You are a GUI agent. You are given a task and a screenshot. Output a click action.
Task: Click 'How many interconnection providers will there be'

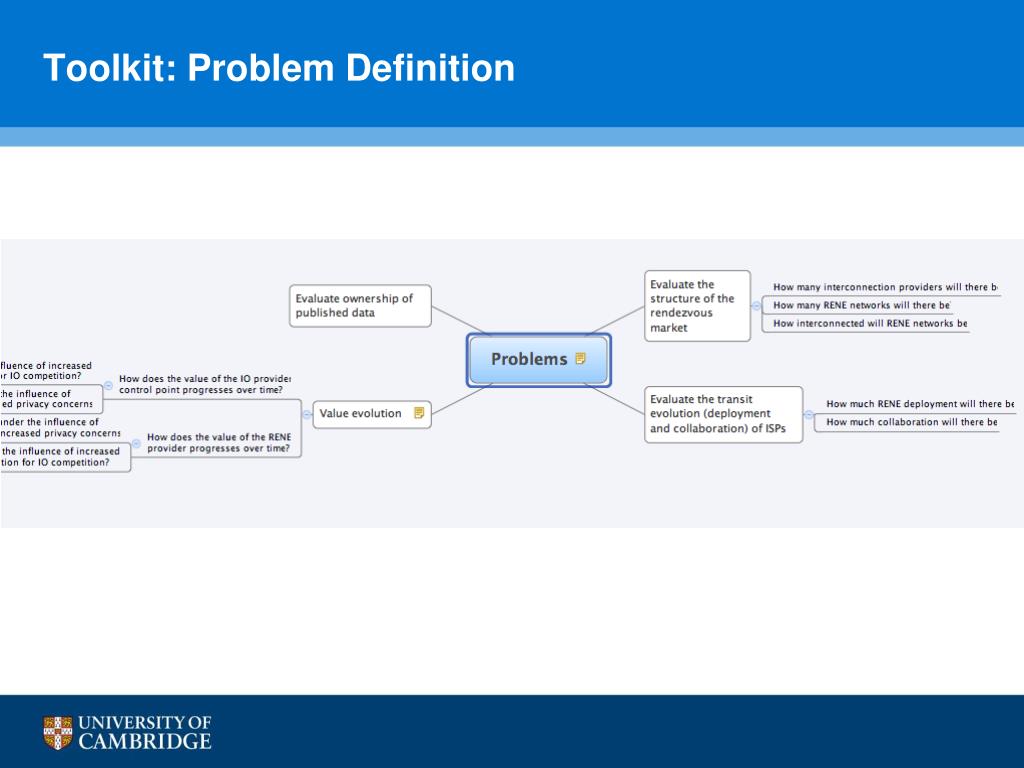pos(885,287)
